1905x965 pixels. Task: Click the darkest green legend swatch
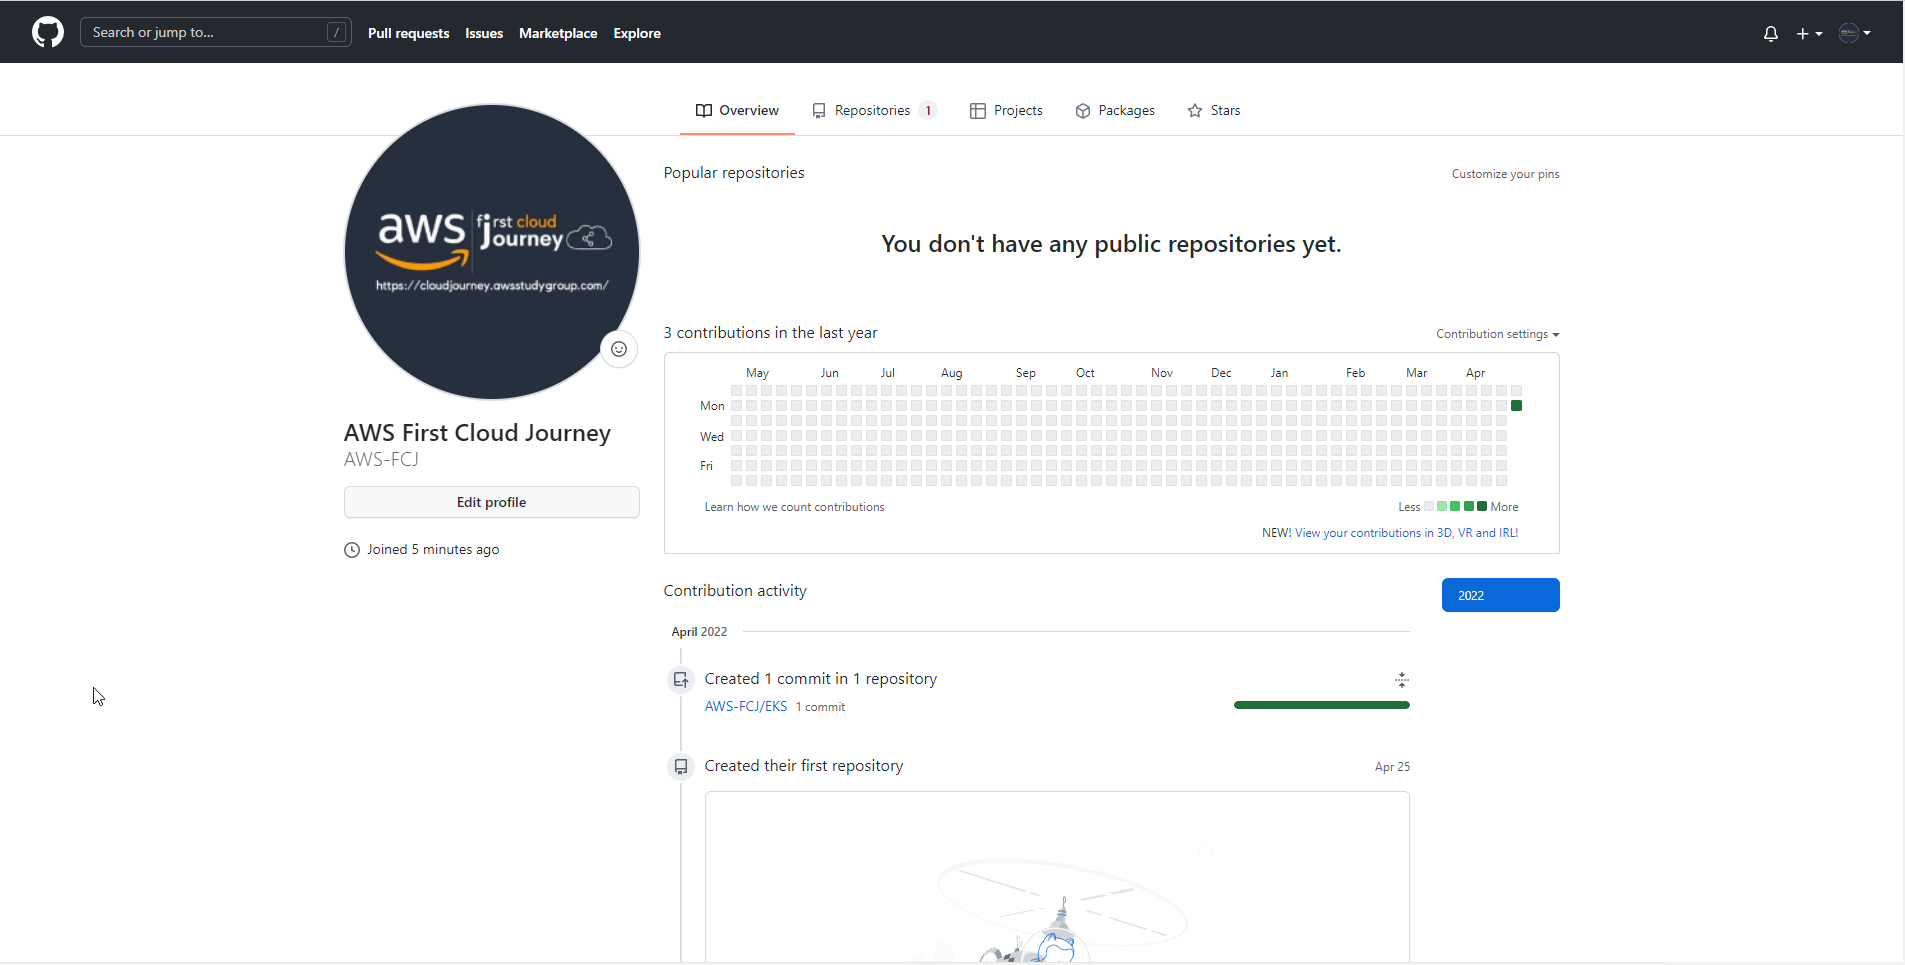pos(1482,506)
